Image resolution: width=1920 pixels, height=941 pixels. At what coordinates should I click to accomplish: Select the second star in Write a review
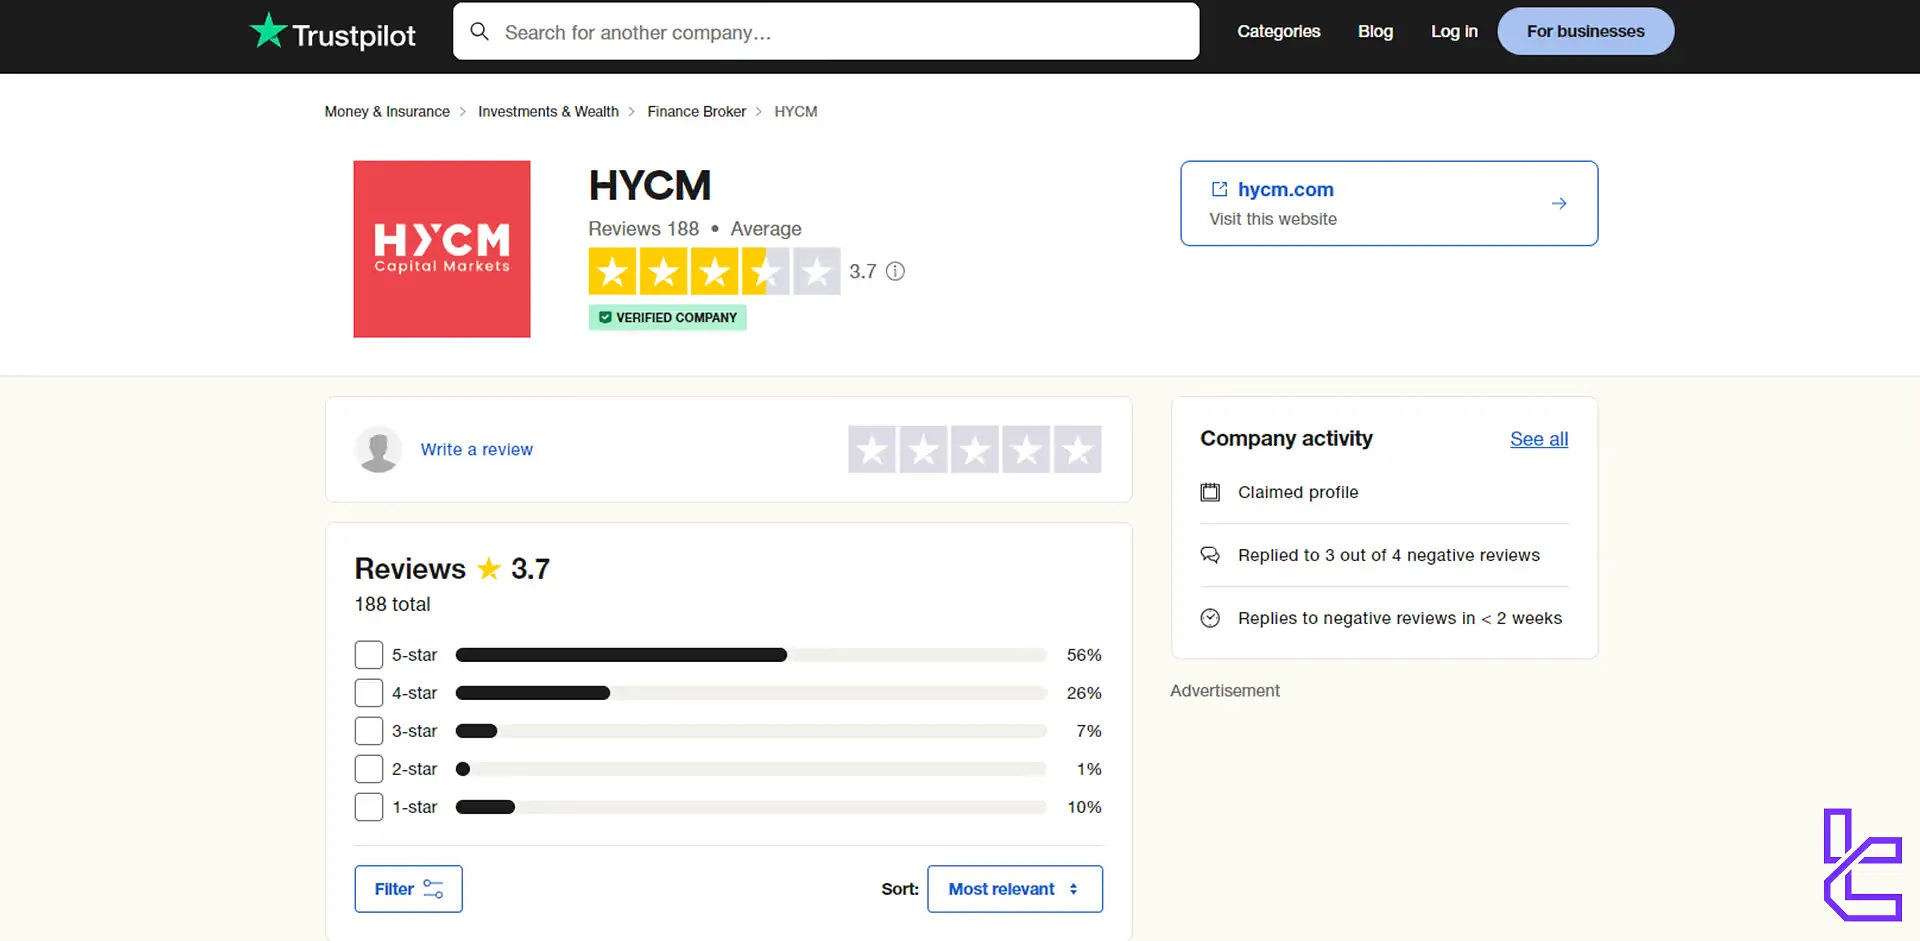point(923,449)
